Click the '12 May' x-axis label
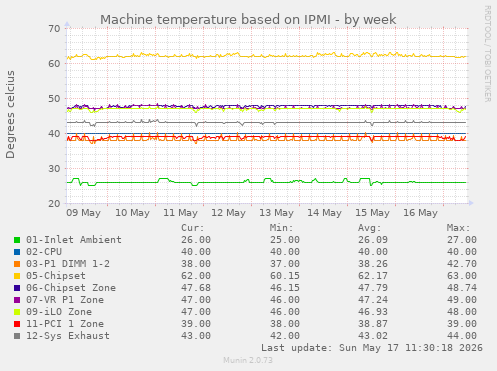Image resolution: width=497 pixels, height=371 pixels. tap(228, 213)
